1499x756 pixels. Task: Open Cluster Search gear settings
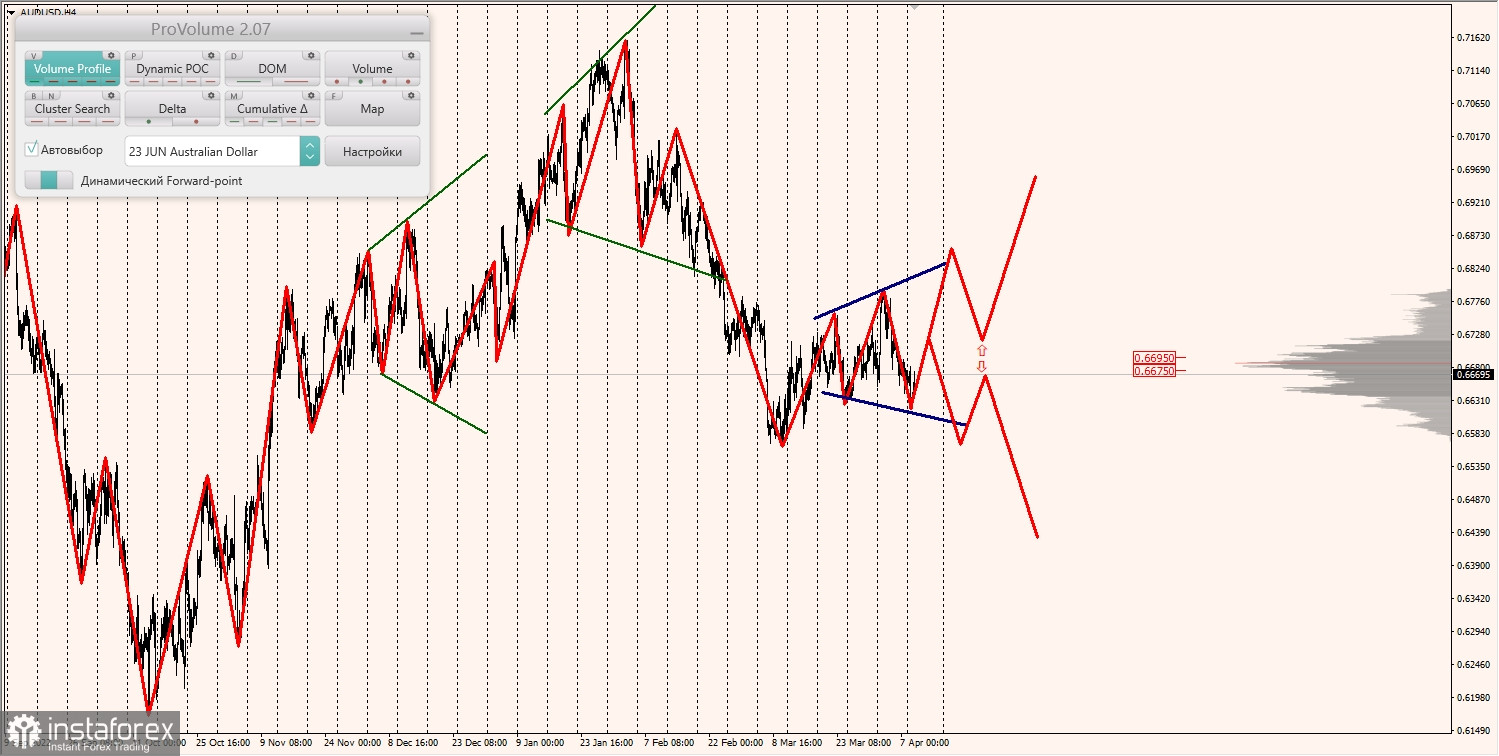pyautogui.click(x=111, y=95)
